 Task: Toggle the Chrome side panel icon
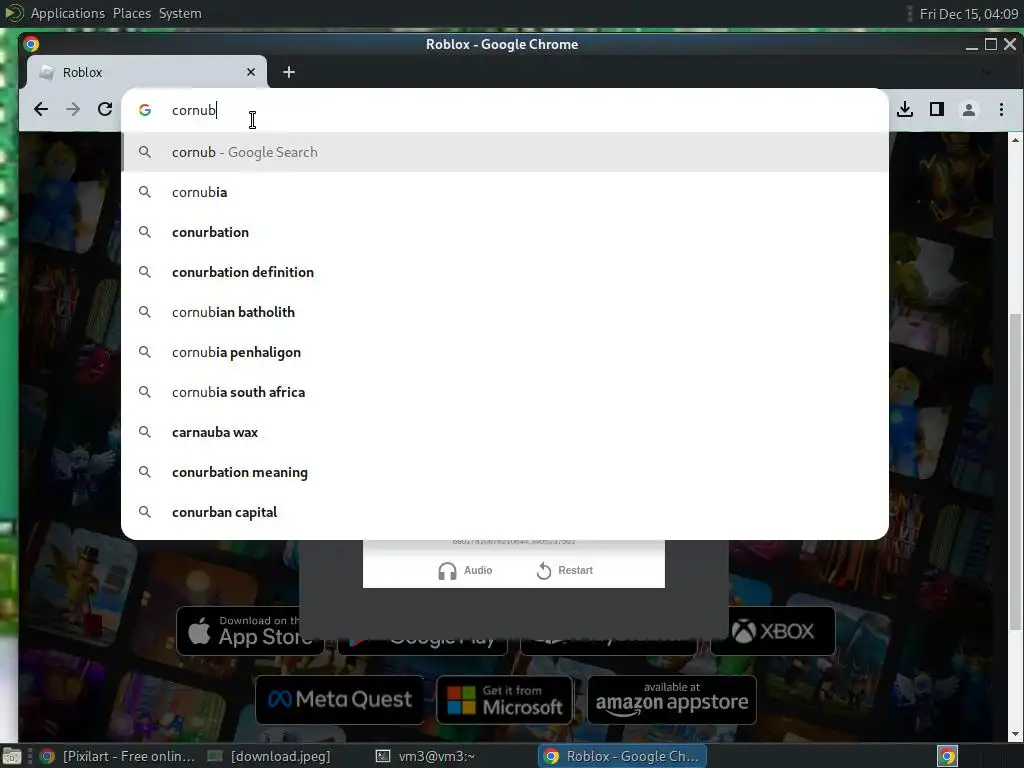(x=936, y=109)
